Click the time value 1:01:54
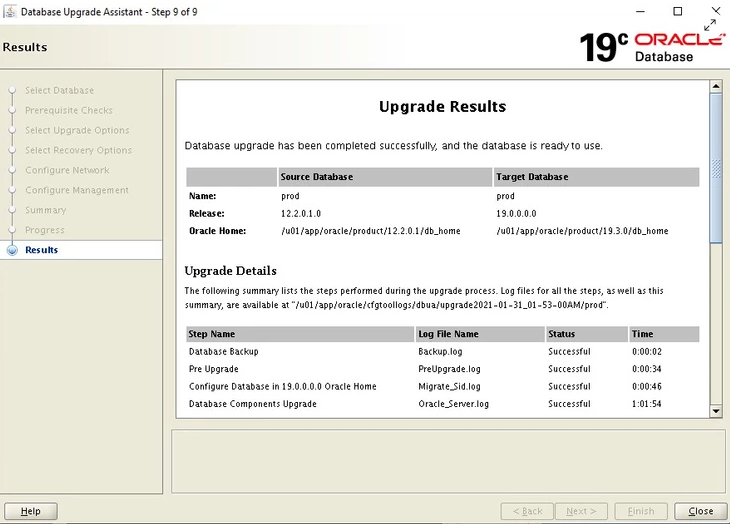Screen dimensions: 730x525 click(x=647, y=404)
